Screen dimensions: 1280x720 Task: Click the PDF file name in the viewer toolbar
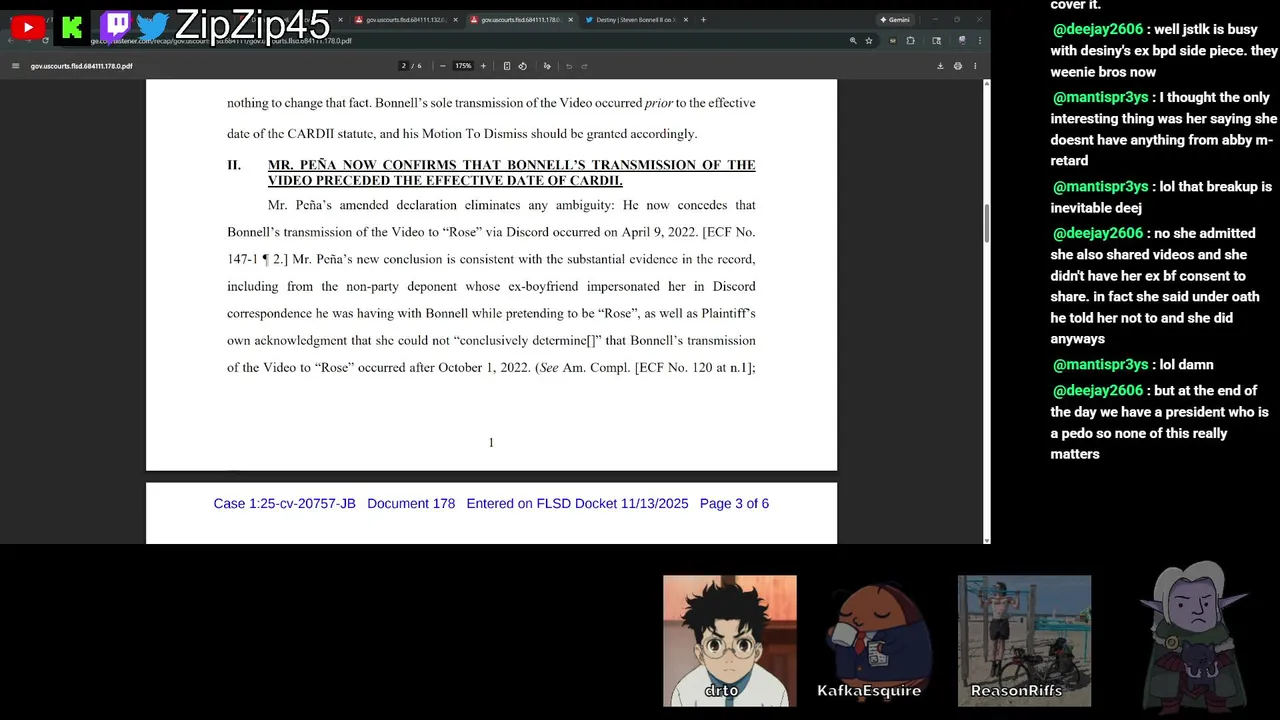click(x=81, y=66)
